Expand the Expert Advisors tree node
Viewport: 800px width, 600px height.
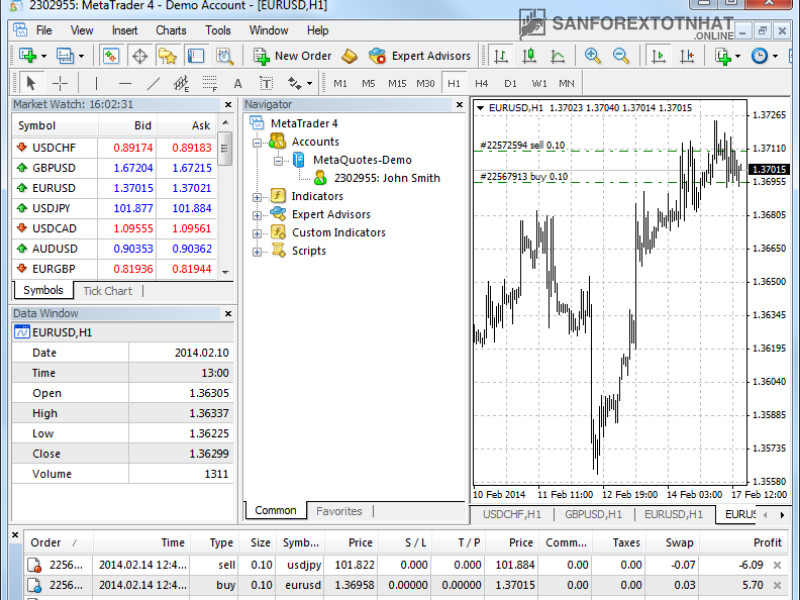257,215
